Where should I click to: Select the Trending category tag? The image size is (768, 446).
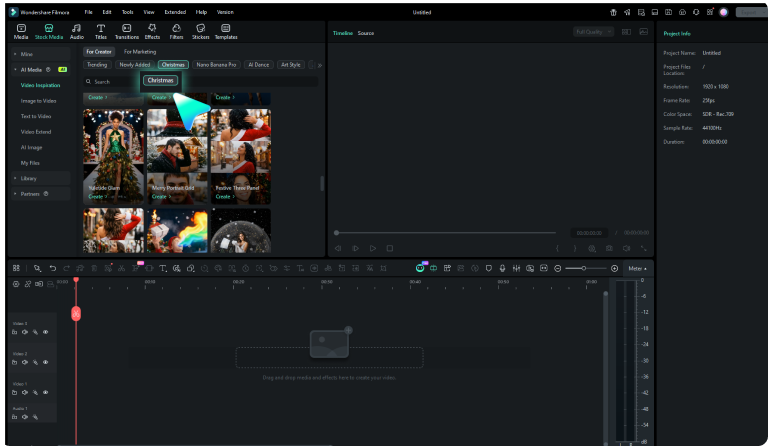[x=97, y=65]
